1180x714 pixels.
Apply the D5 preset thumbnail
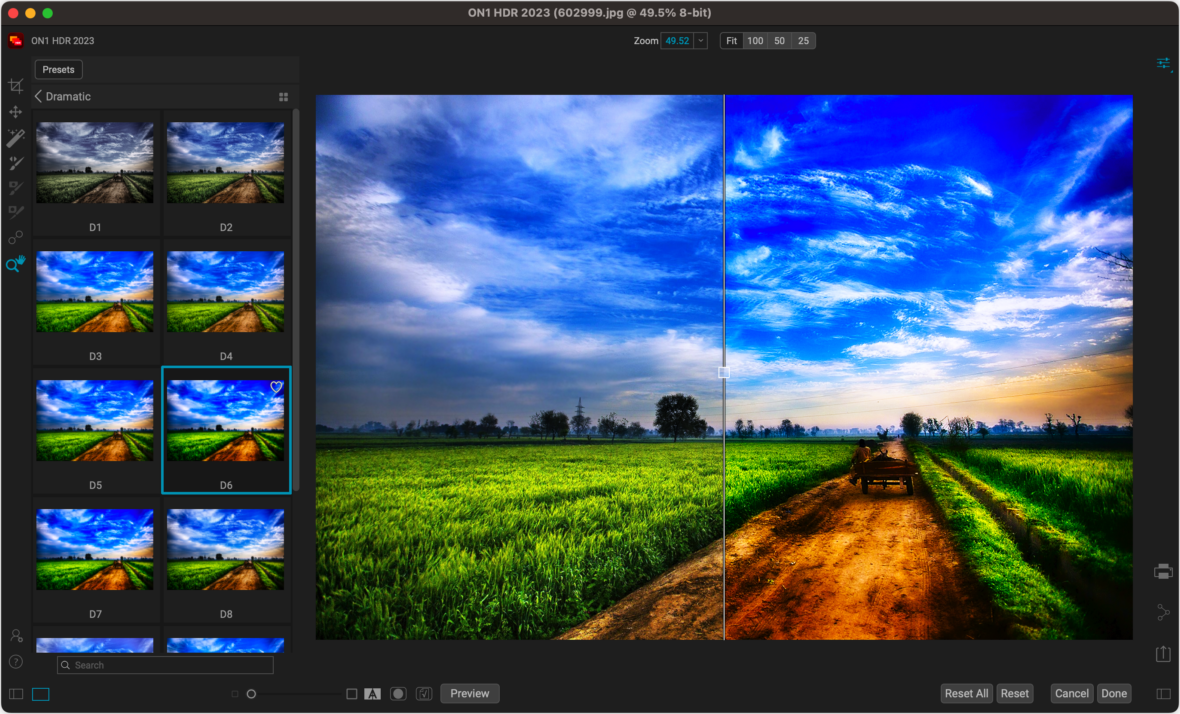95,421
